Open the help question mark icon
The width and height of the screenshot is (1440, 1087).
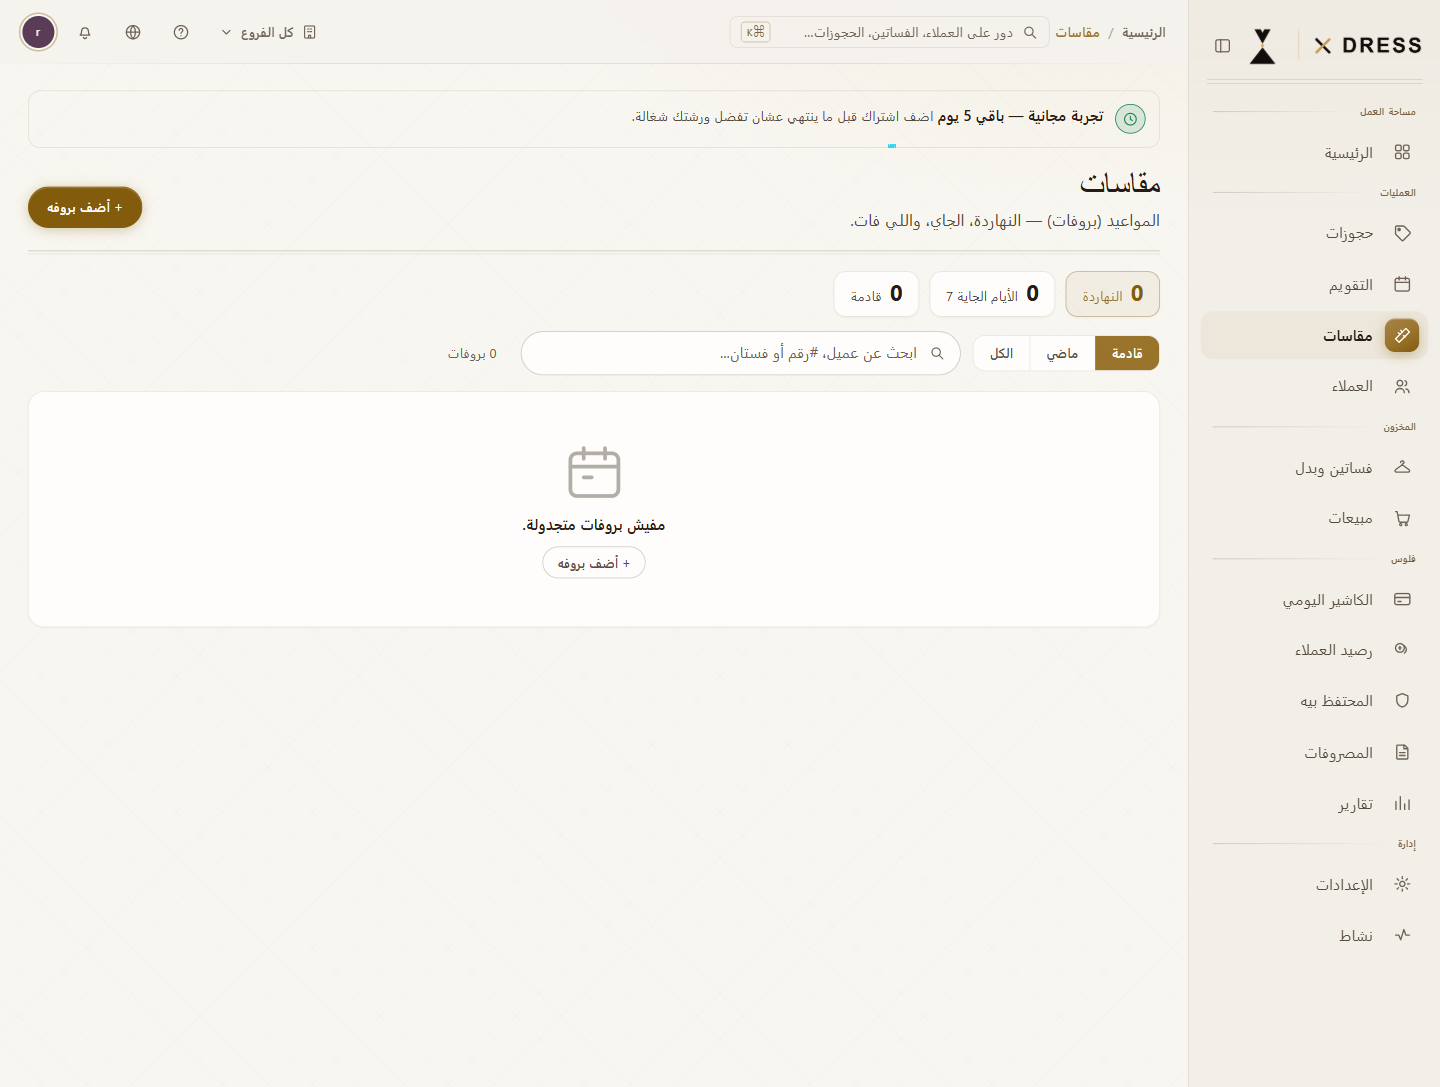[181, 32]
